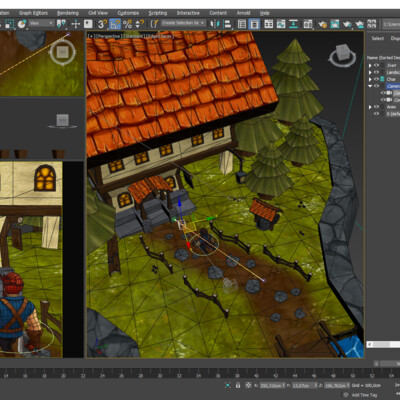The image size is (400, 400).
Task: Click the Add Time Tag button
Action: coord(364,395)
